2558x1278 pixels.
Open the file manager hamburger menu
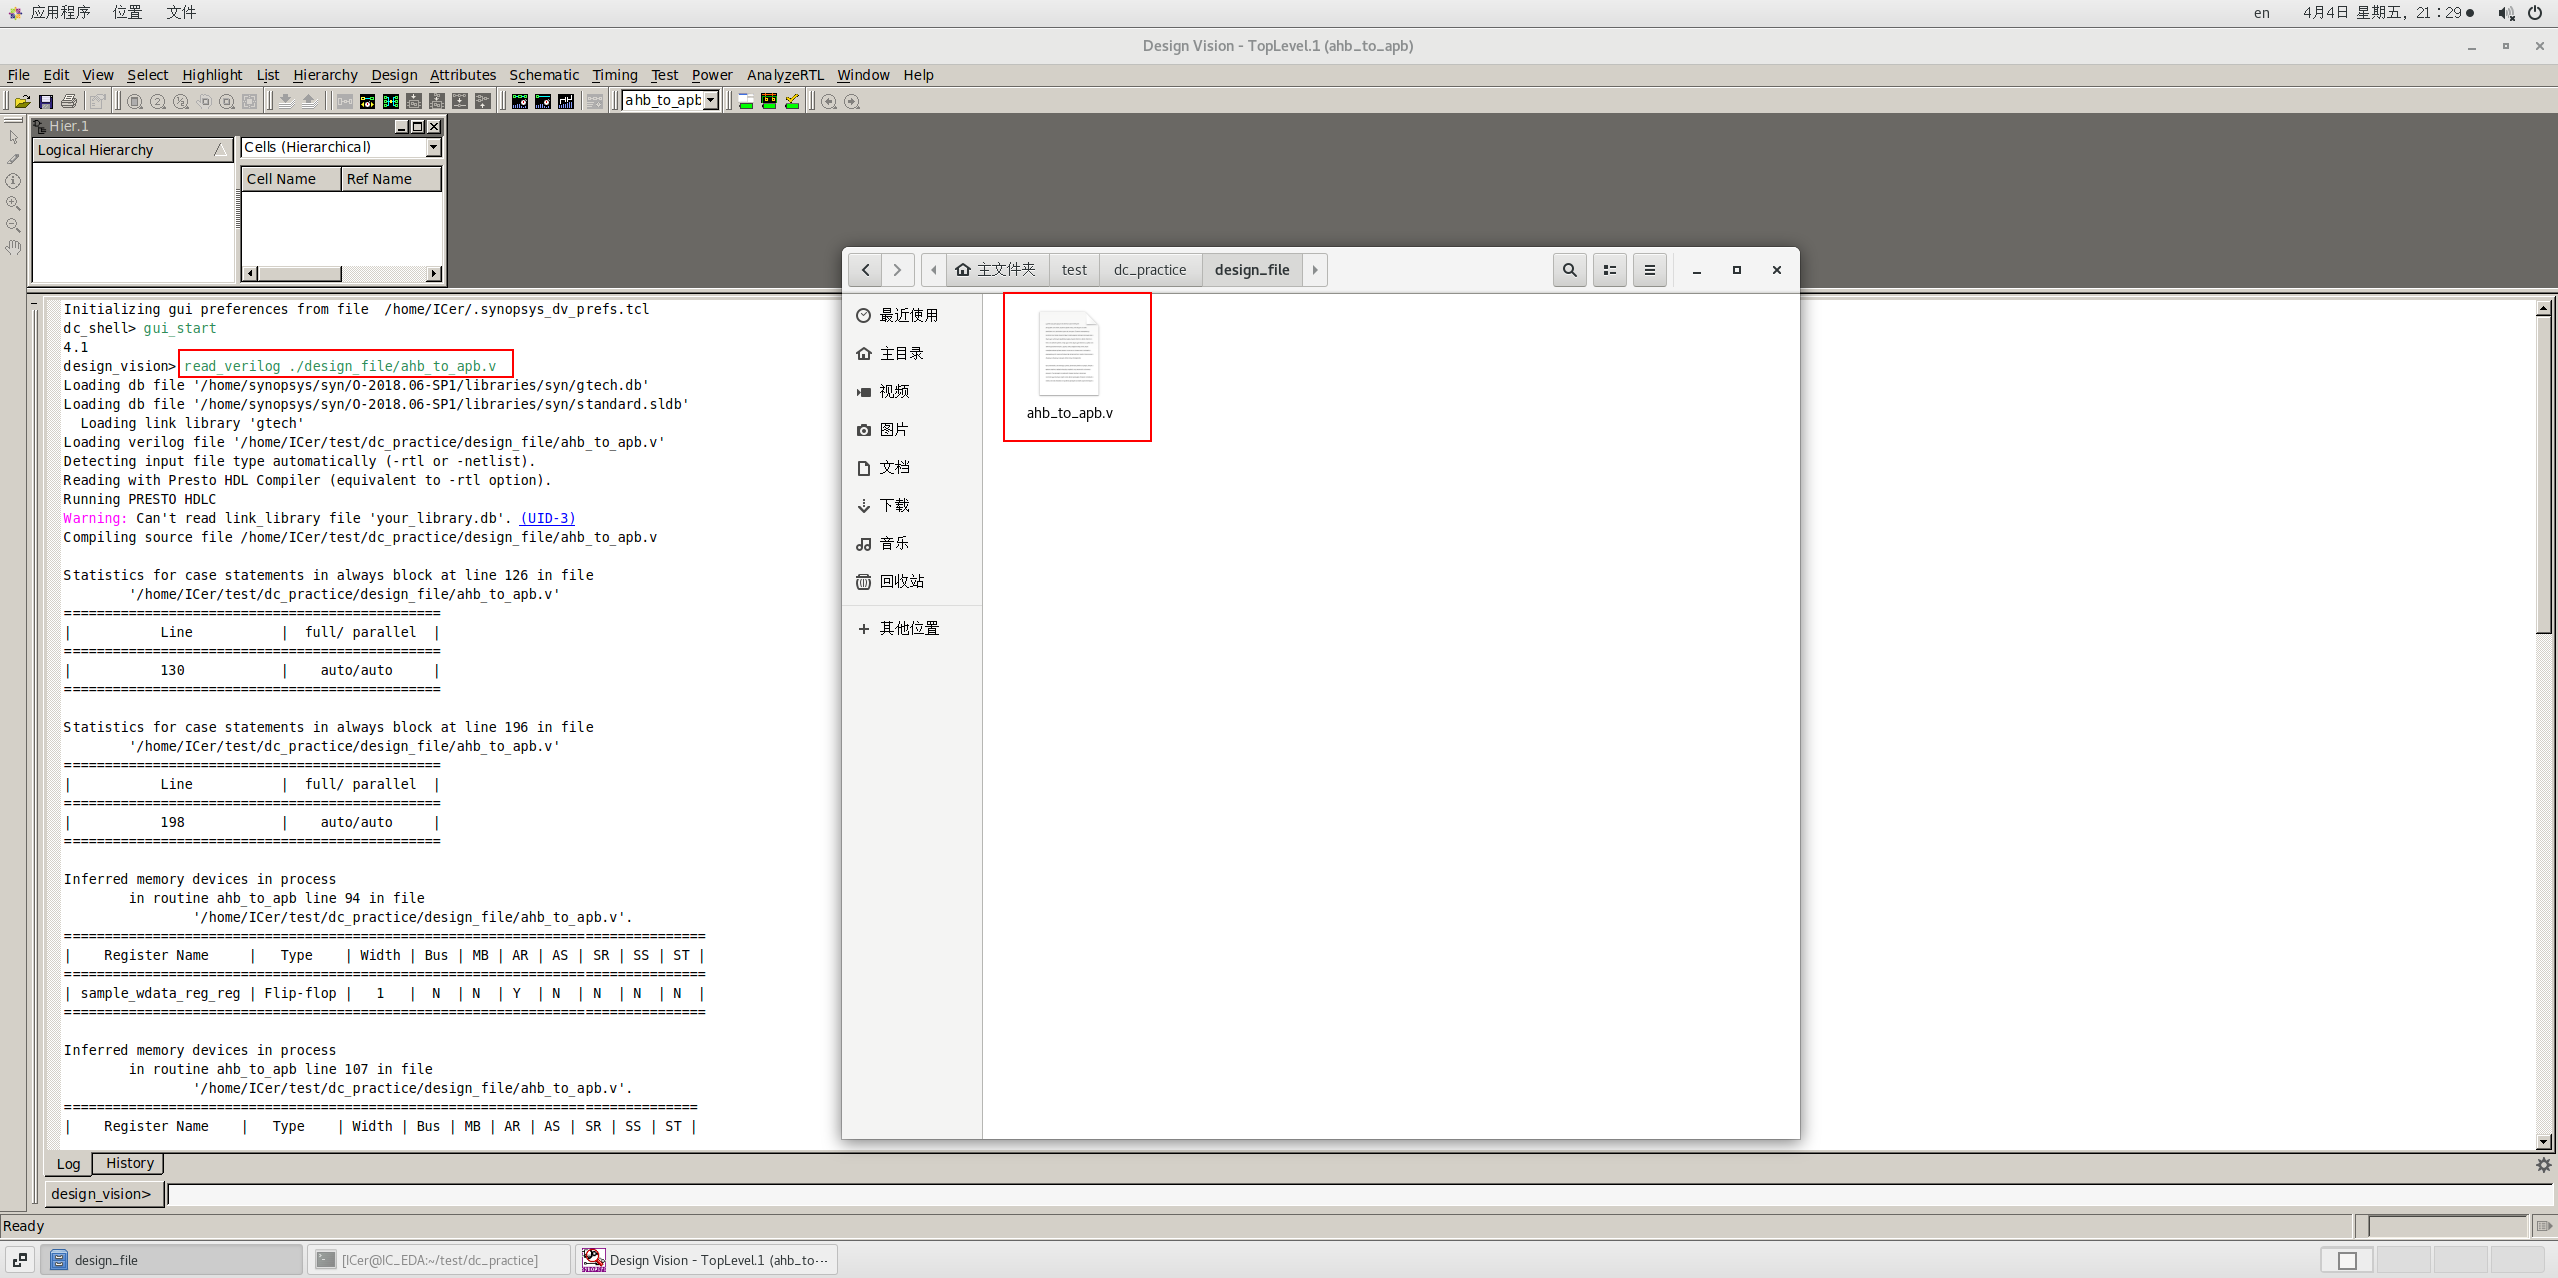click(x=1649, y=270)
